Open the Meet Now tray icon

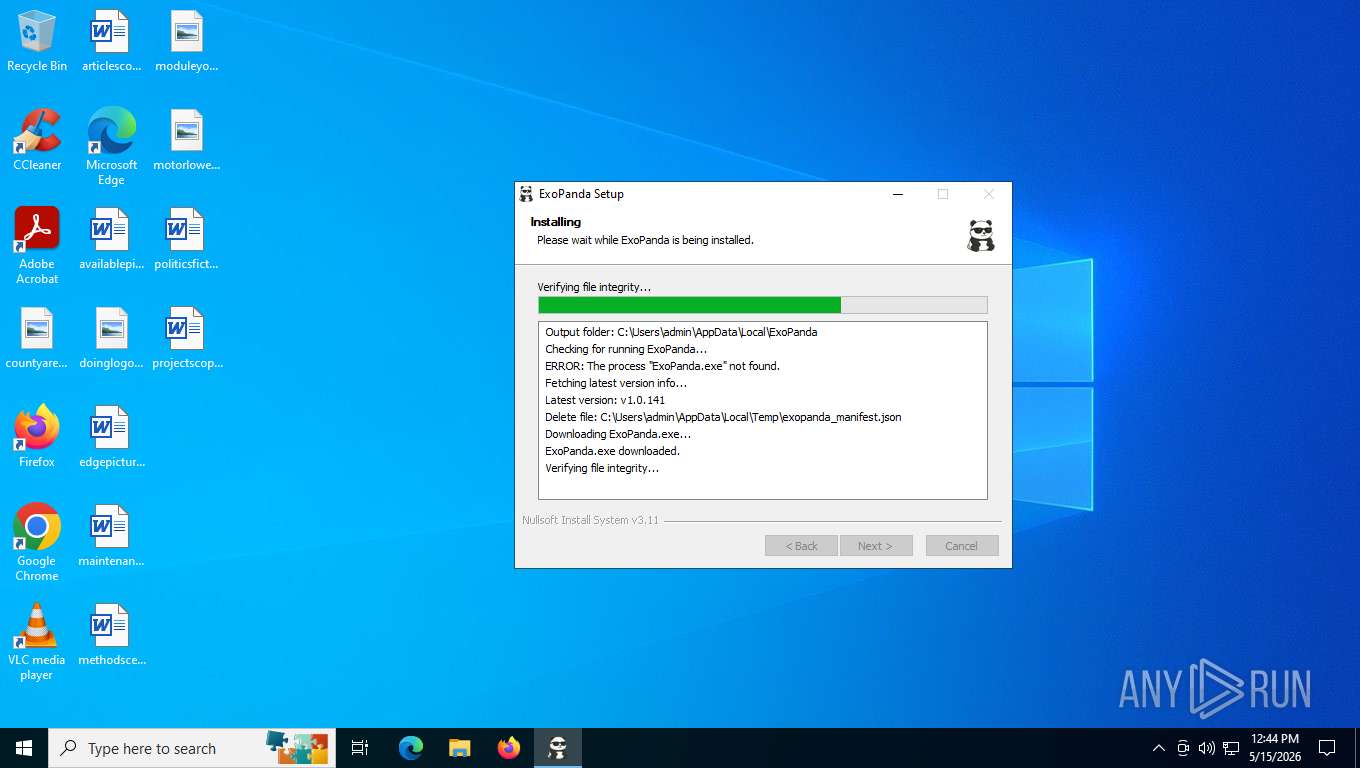1183,748
